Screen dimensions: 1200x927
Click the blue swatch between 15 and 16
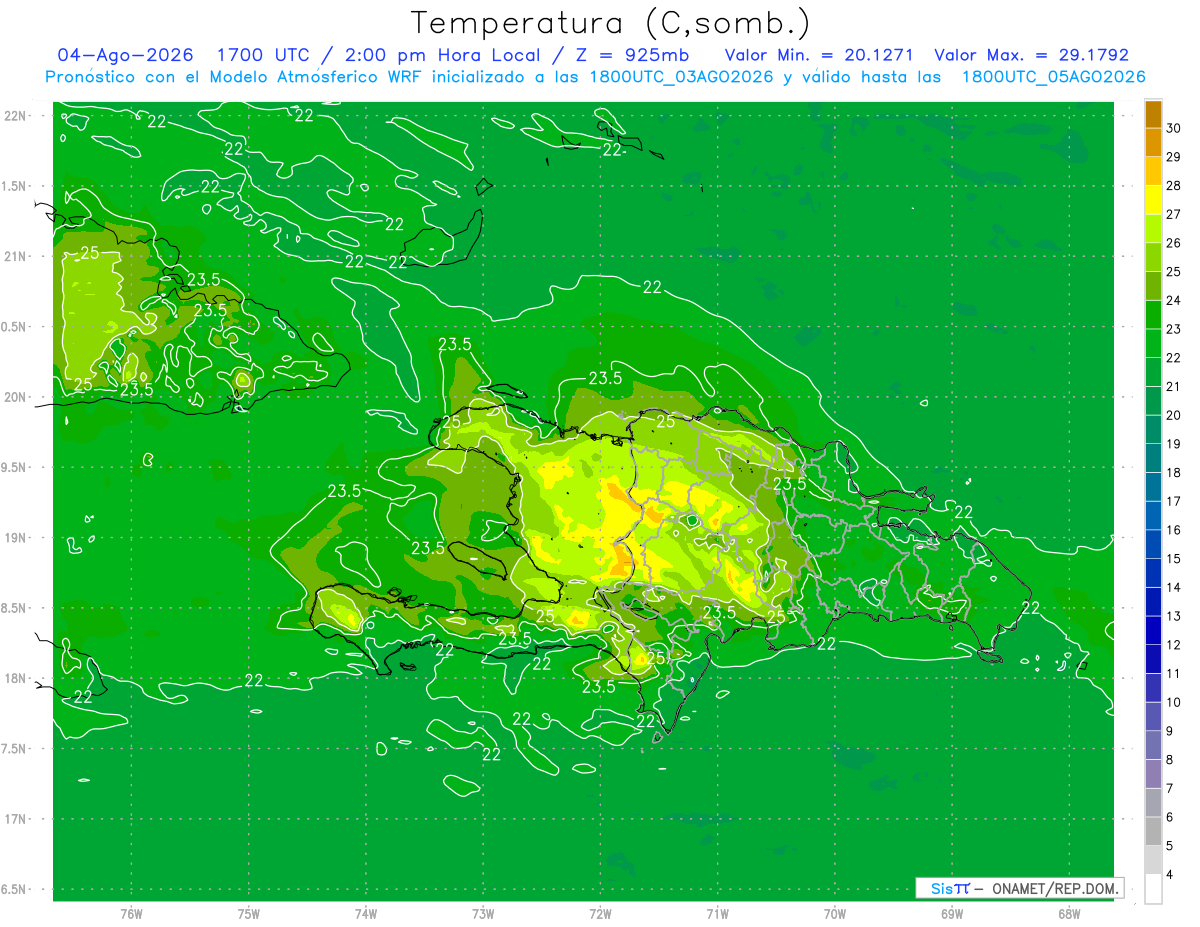pyautogui.click(x=1153, y=544)
